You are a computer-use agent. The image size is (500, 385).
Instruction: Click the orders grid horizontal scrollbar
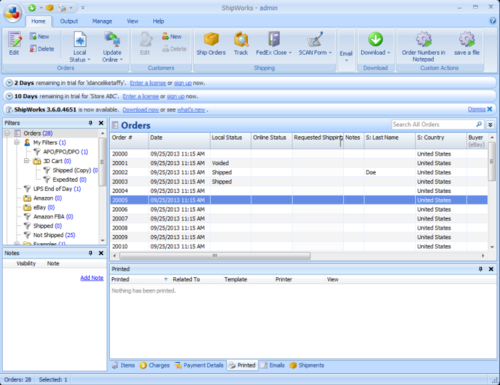point(215,256)
